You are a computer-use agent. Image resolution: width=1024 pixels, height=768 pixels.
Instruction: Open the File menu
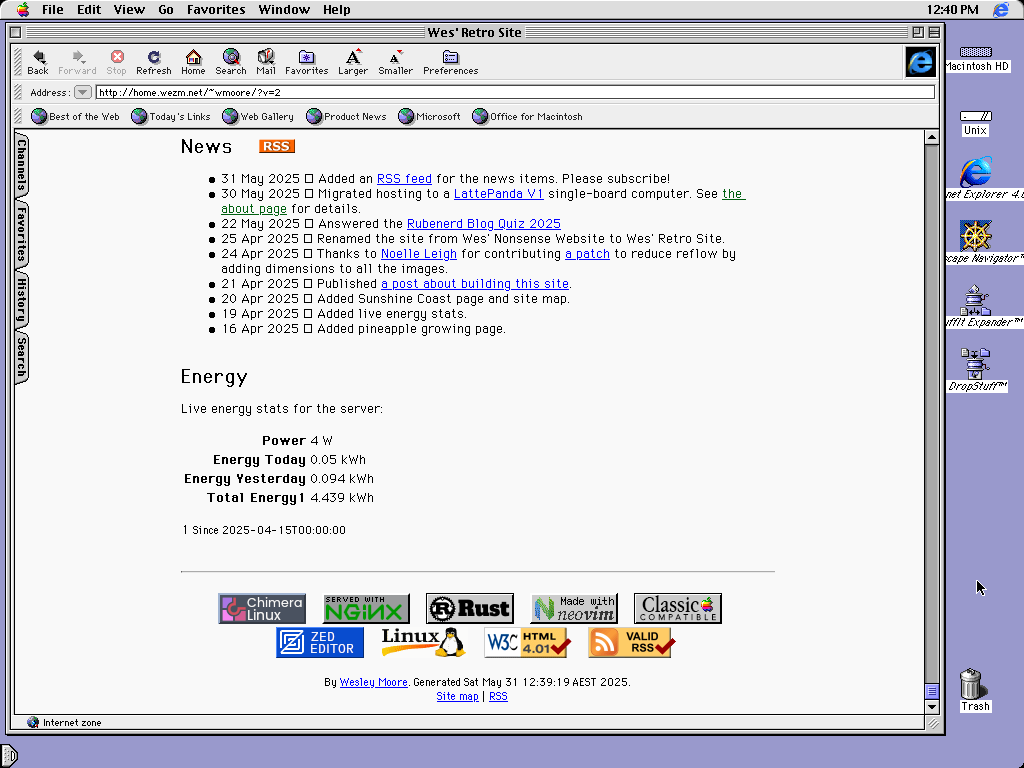point(52,9)
